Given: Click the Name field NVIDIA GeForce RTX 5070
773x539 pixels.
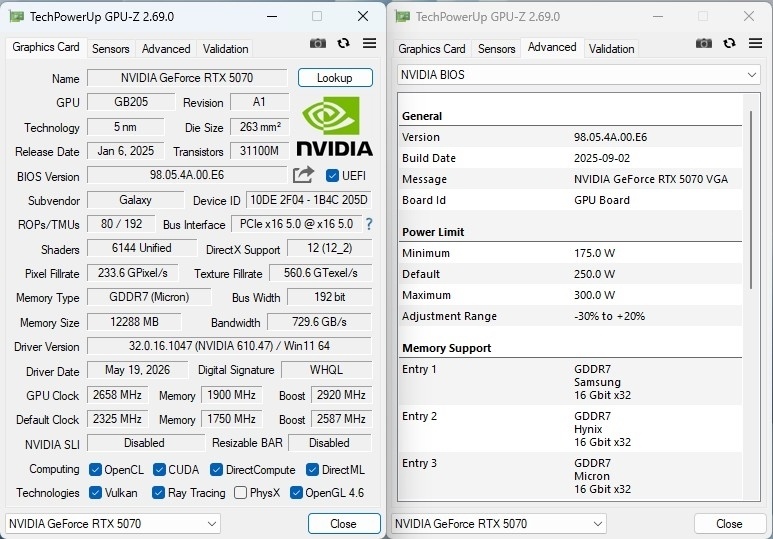Looking at the screenshot, I should click(x=187, y=78).
